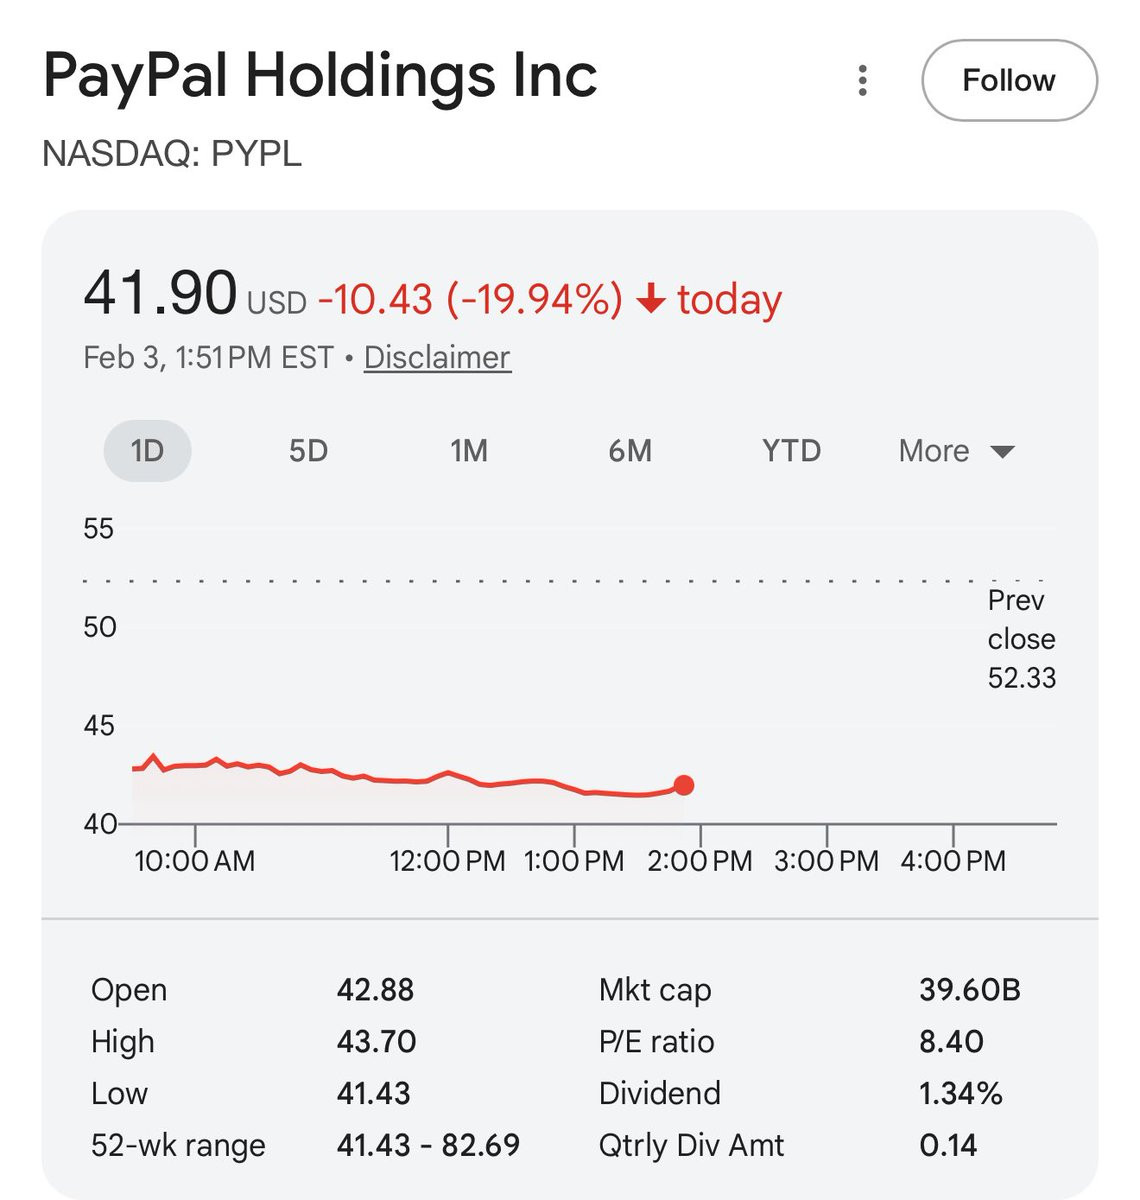This screenshot has height=1200, width=1140.
Task: Open the Disclaimer link
Action: point(437,357)
